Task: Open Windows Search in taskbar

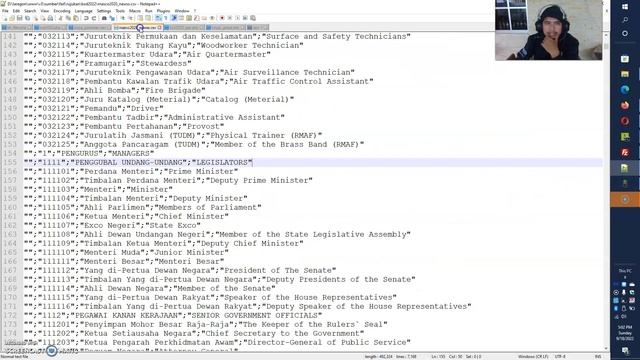Action: (x=625, y=20)
